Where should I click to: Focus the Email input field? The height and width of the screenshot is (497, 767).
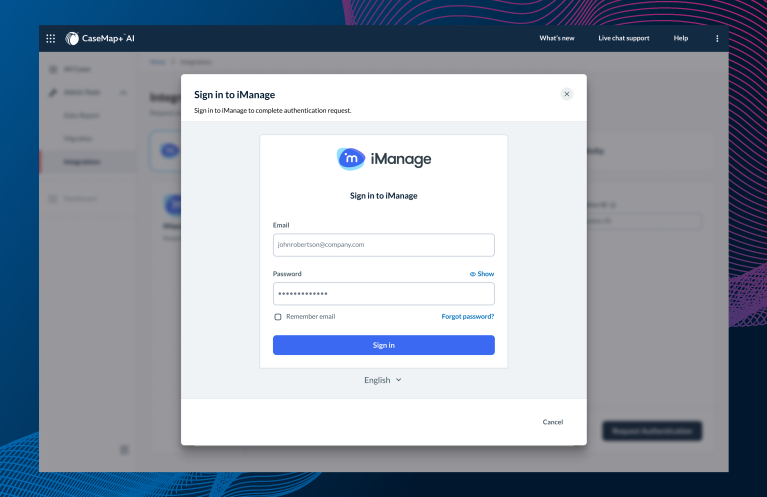tap(384, 245)
